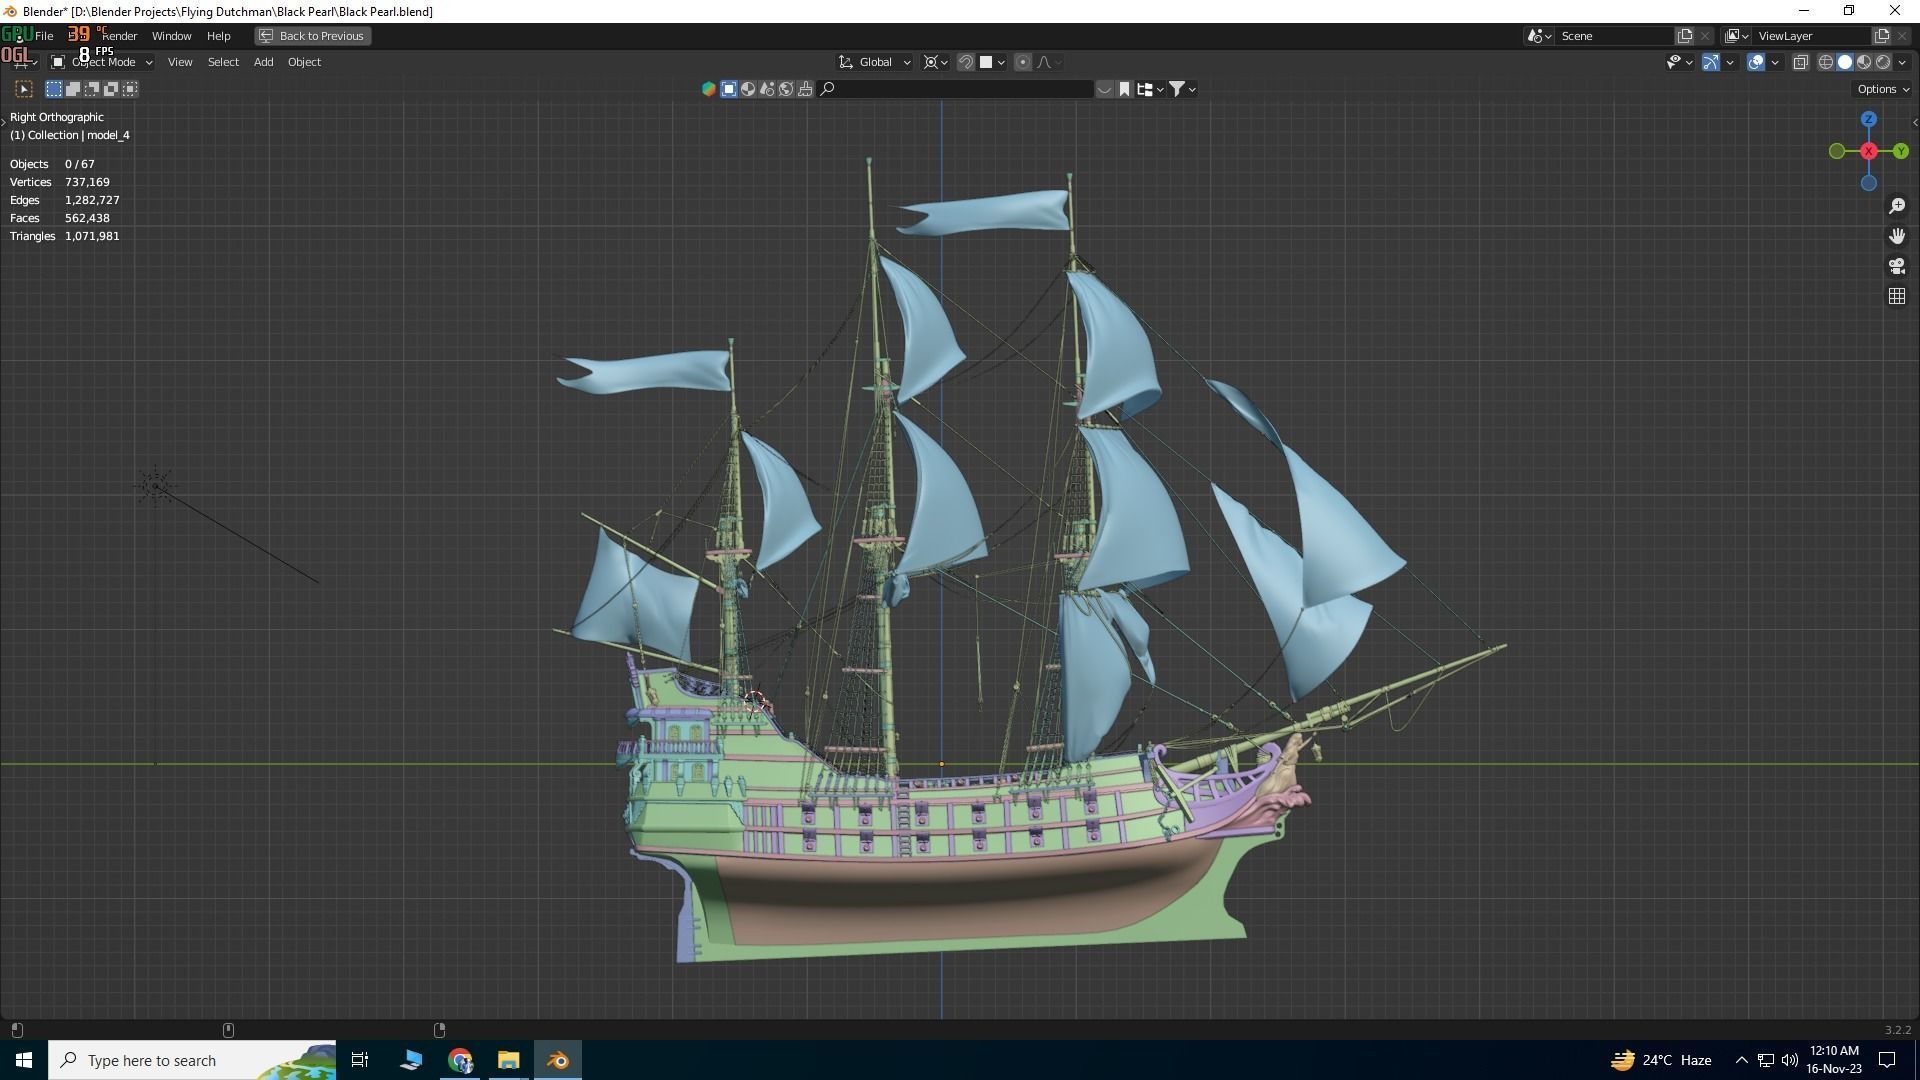The image size is (1920, 1080).
Task: Choose the Subtract from selection mode
Action: coord(92,89)
